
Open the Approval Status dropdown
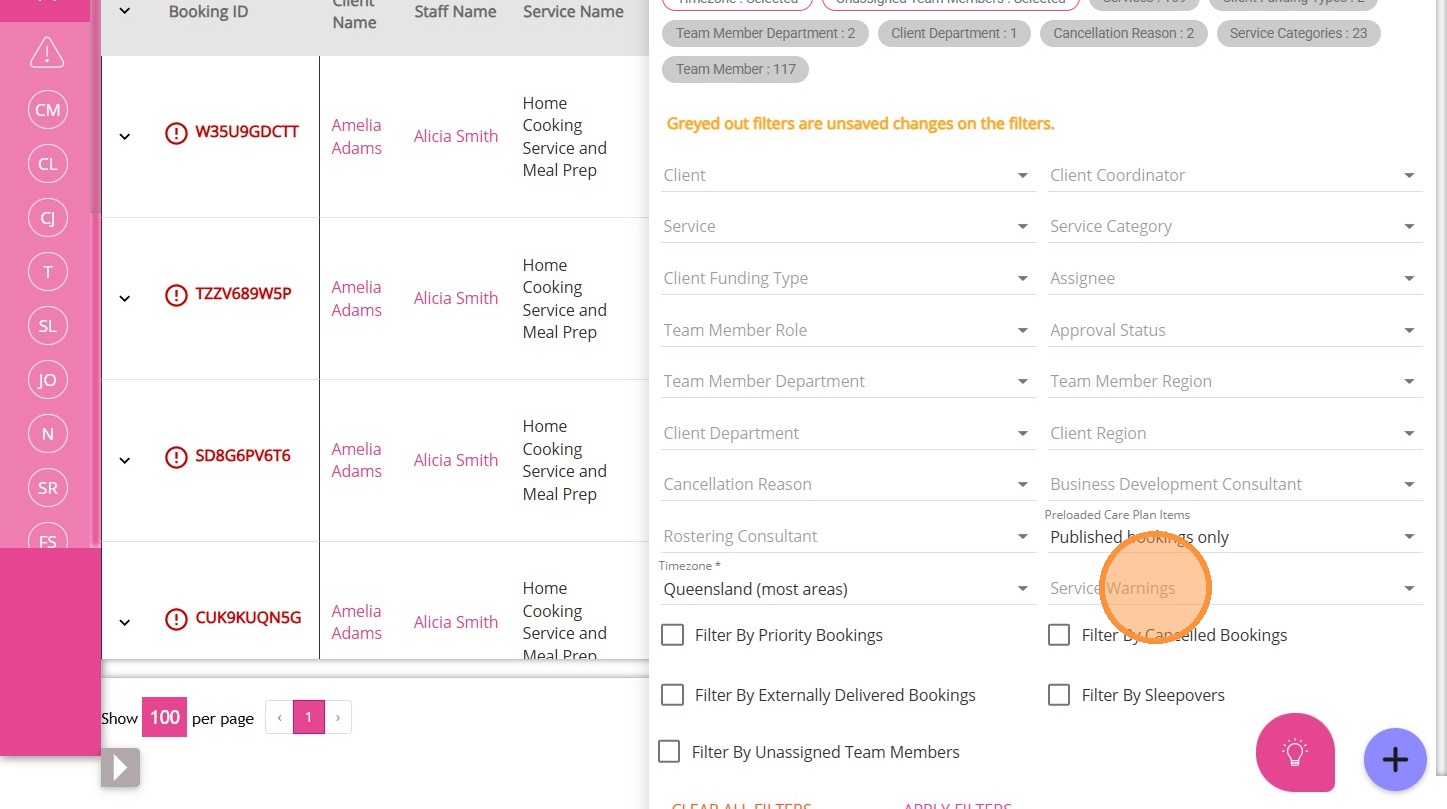pyautogui.click(x=1234, y=330)
